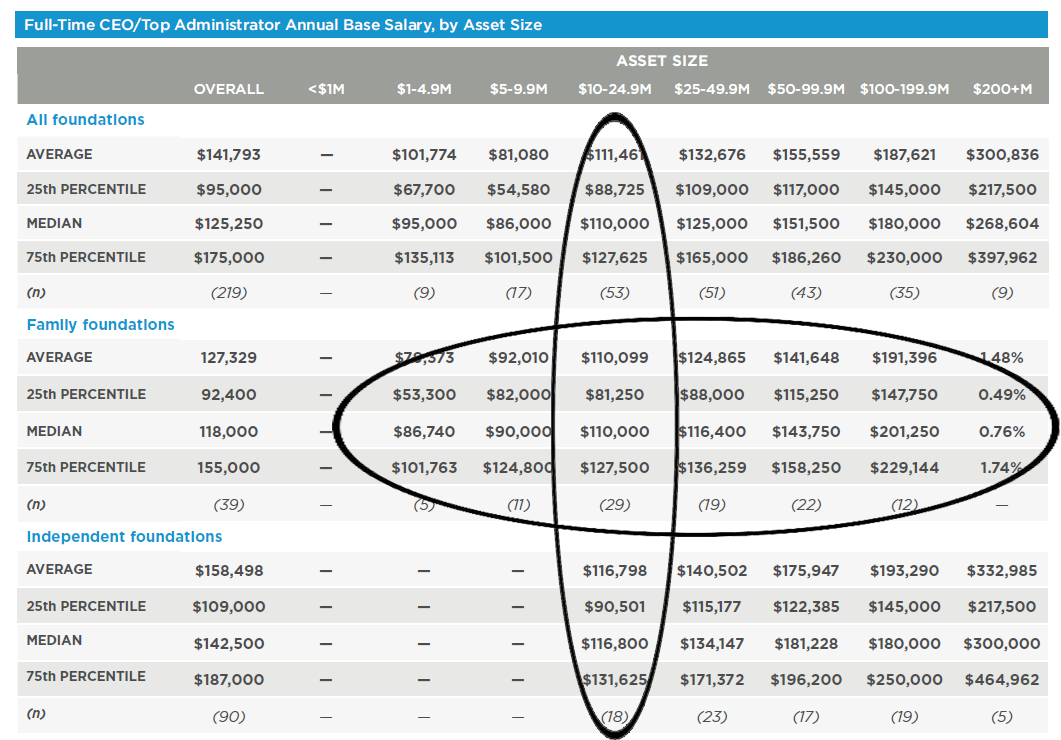The image size is (1061, 740).
Task: Click the $1-4.9M column header
Action: [423, 89]
